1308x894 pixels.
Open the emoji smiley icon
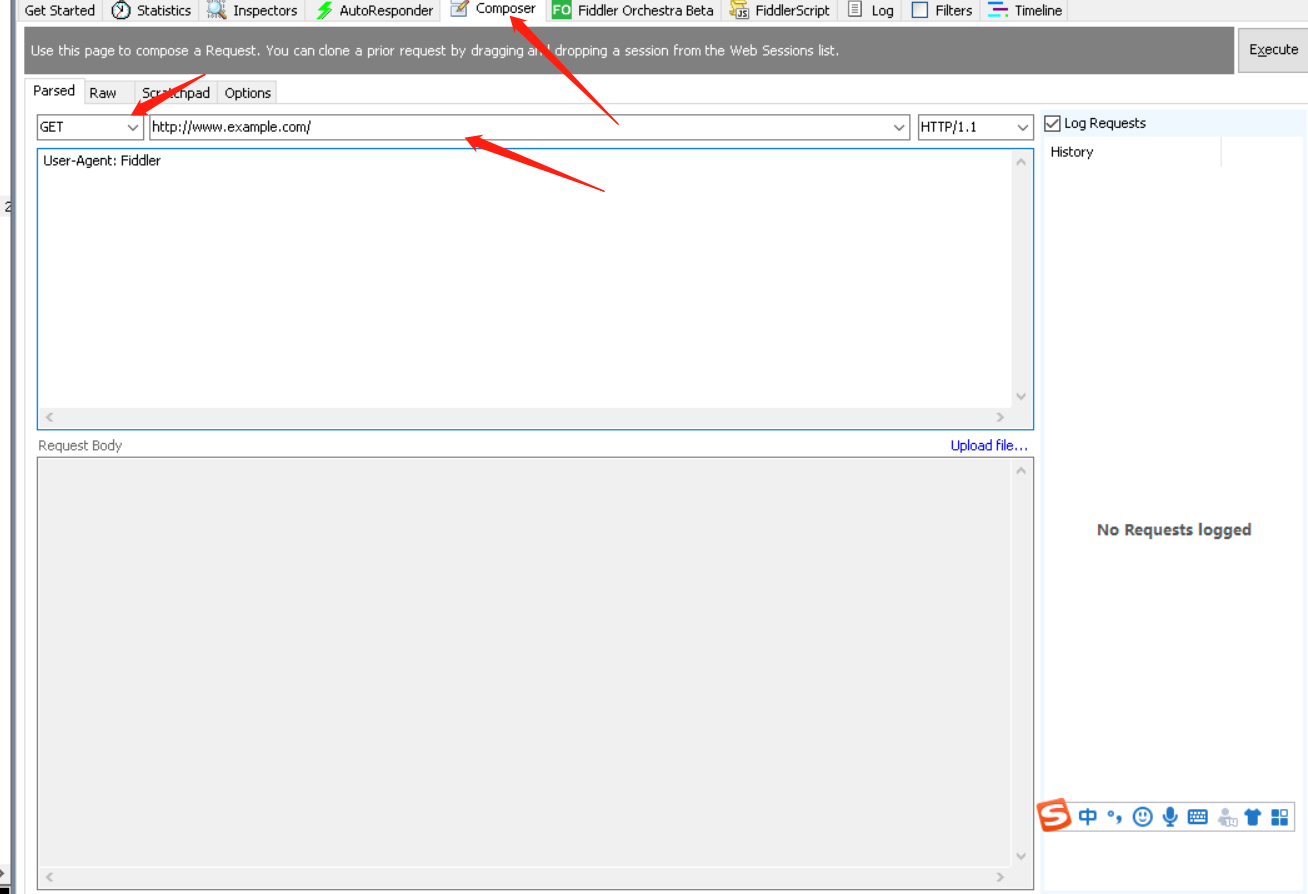(x=1142, y=817)
